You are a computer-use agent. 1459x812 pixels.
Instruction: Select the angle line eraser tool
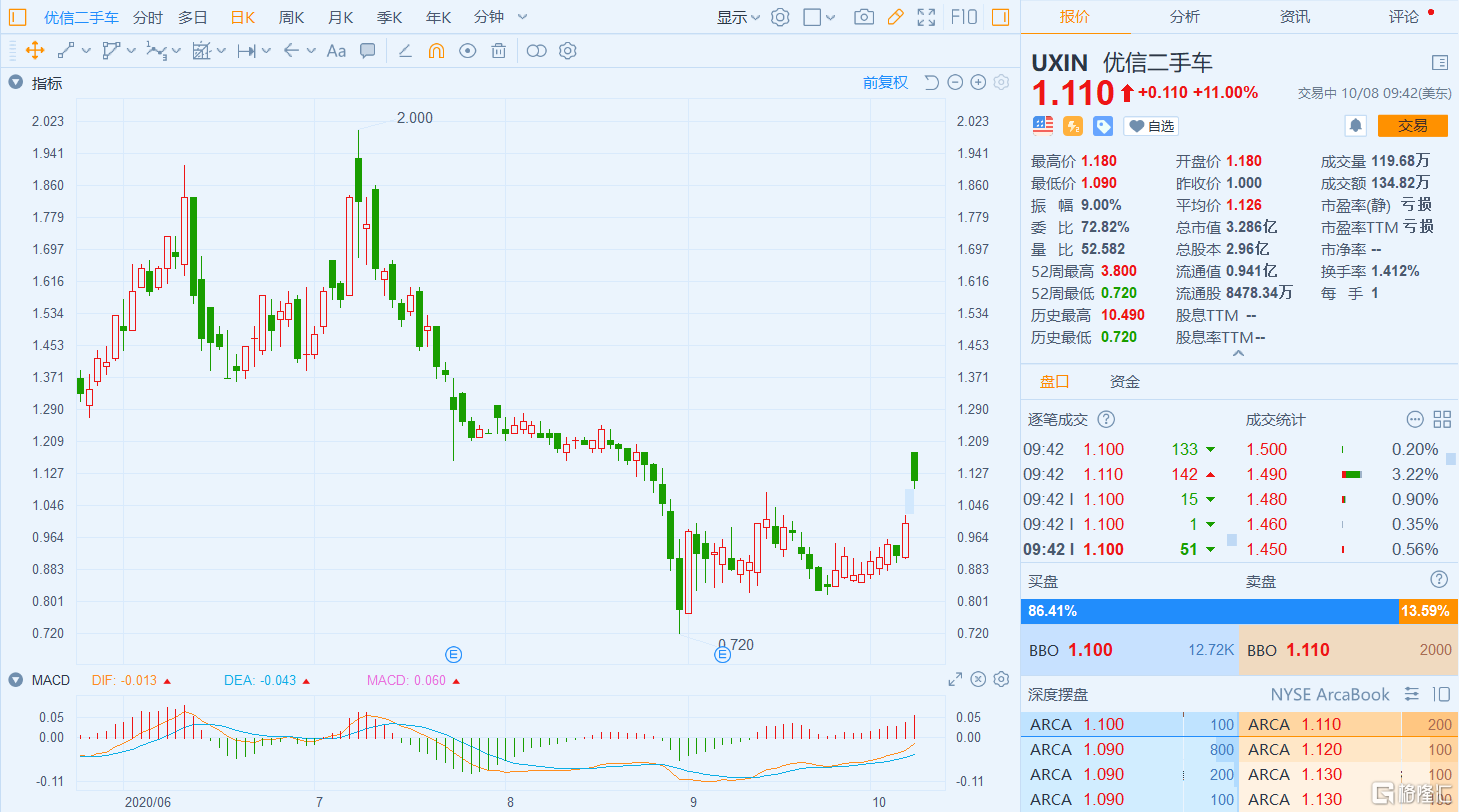click(405, 50)
